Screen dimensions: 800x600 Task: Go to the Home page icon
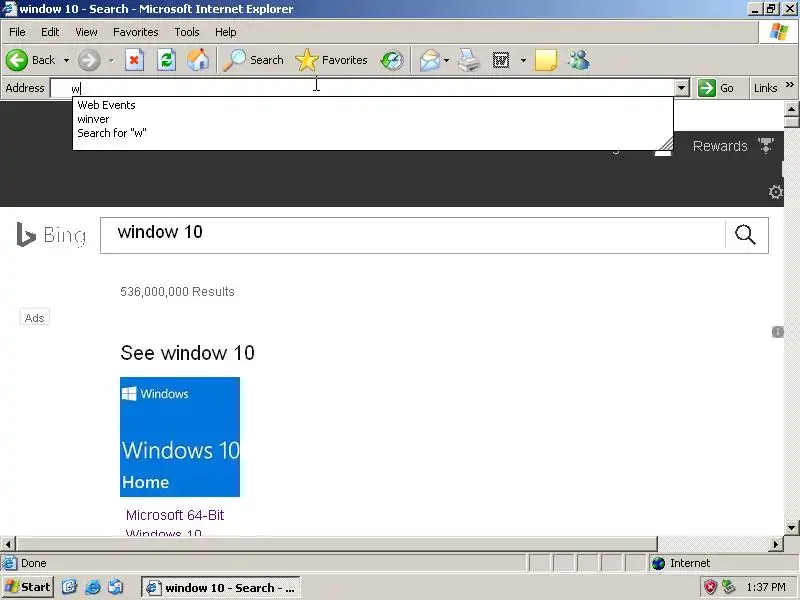tap(198, 60)
